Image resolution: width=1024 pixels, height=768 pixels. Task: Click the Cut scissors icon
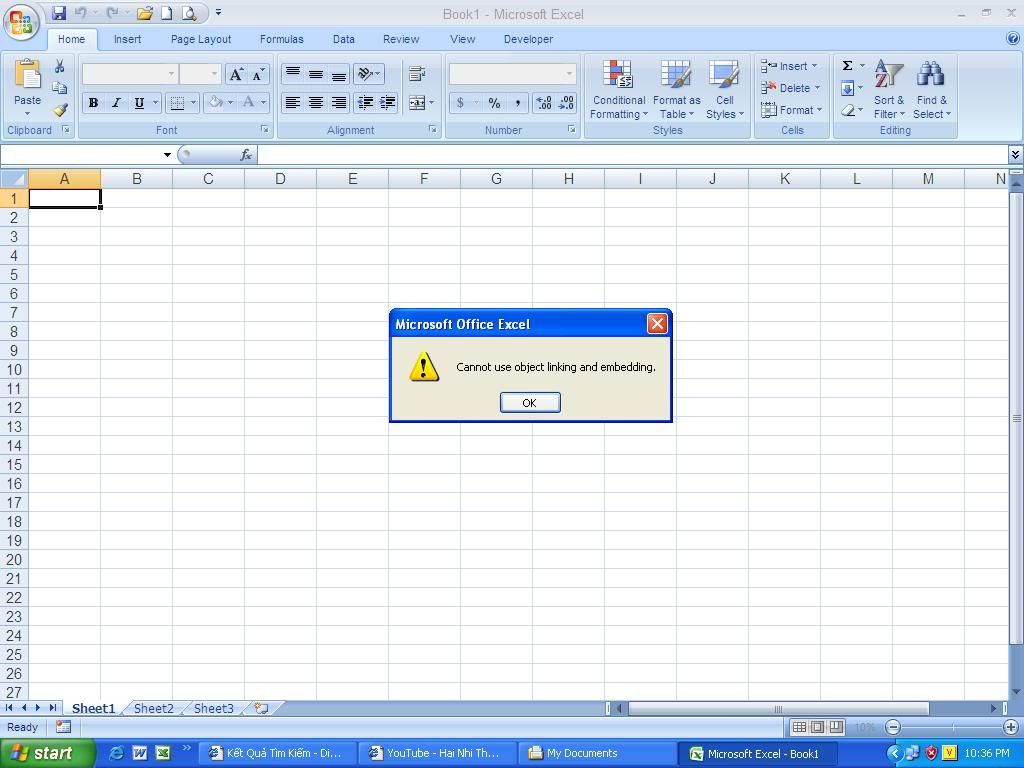click(59, 66)
